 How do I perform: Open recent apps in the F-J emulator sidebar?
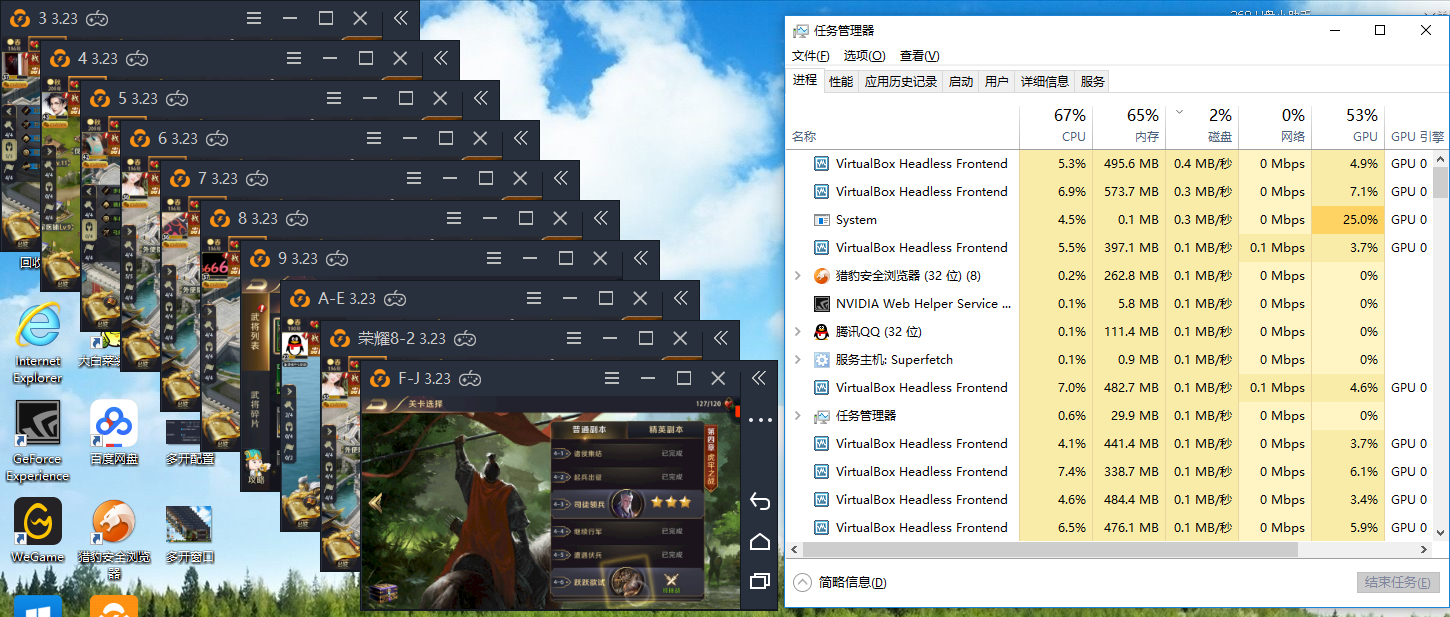click(759, 581)
